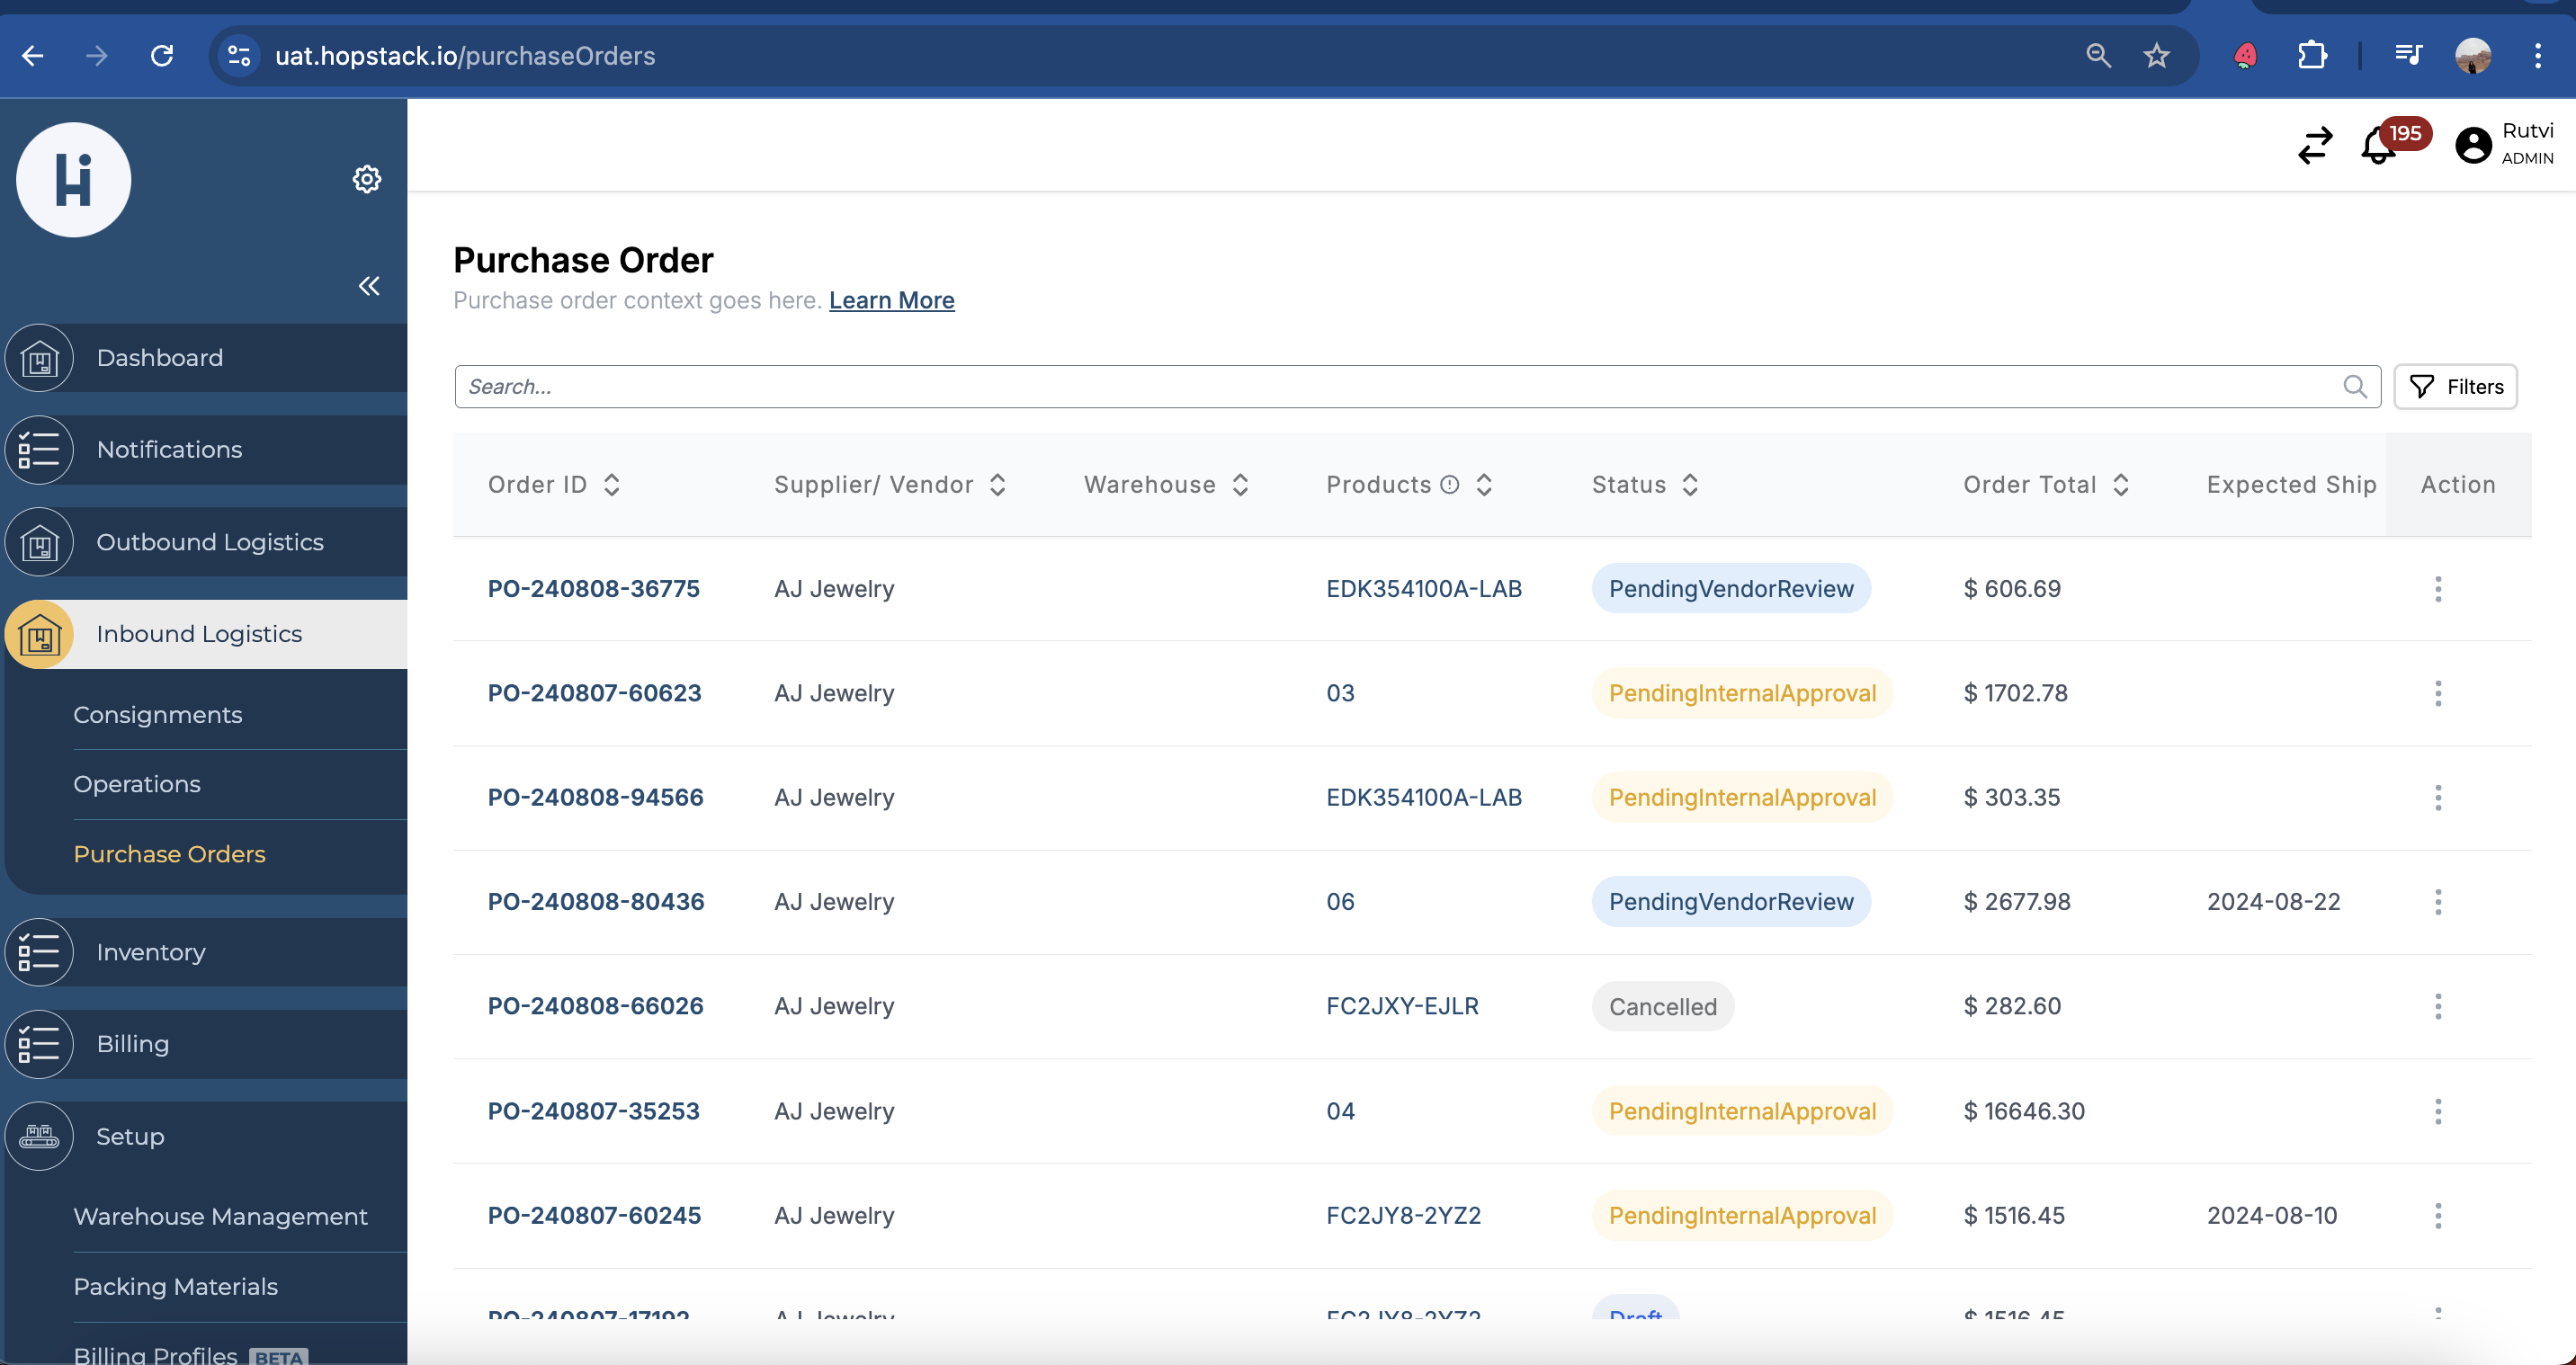The width and height of the screenshot is (2576, 1365).
Task: Click the account switcher arrows icon
Action: (2314, 145)
